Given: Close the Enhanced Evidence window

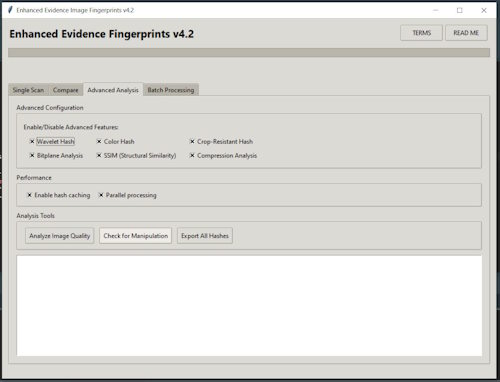Looking at the screenshot, I should tap(484, 10).
